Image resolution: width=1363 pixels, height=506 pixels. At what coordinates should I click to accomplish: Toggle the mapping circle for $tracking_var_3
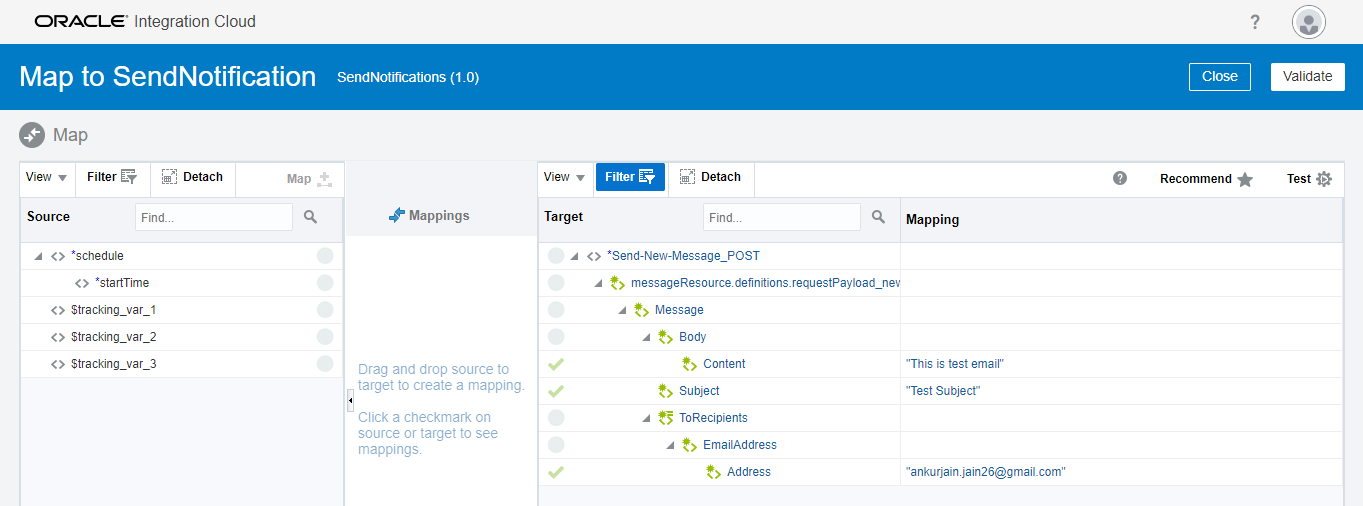(325, 364)
